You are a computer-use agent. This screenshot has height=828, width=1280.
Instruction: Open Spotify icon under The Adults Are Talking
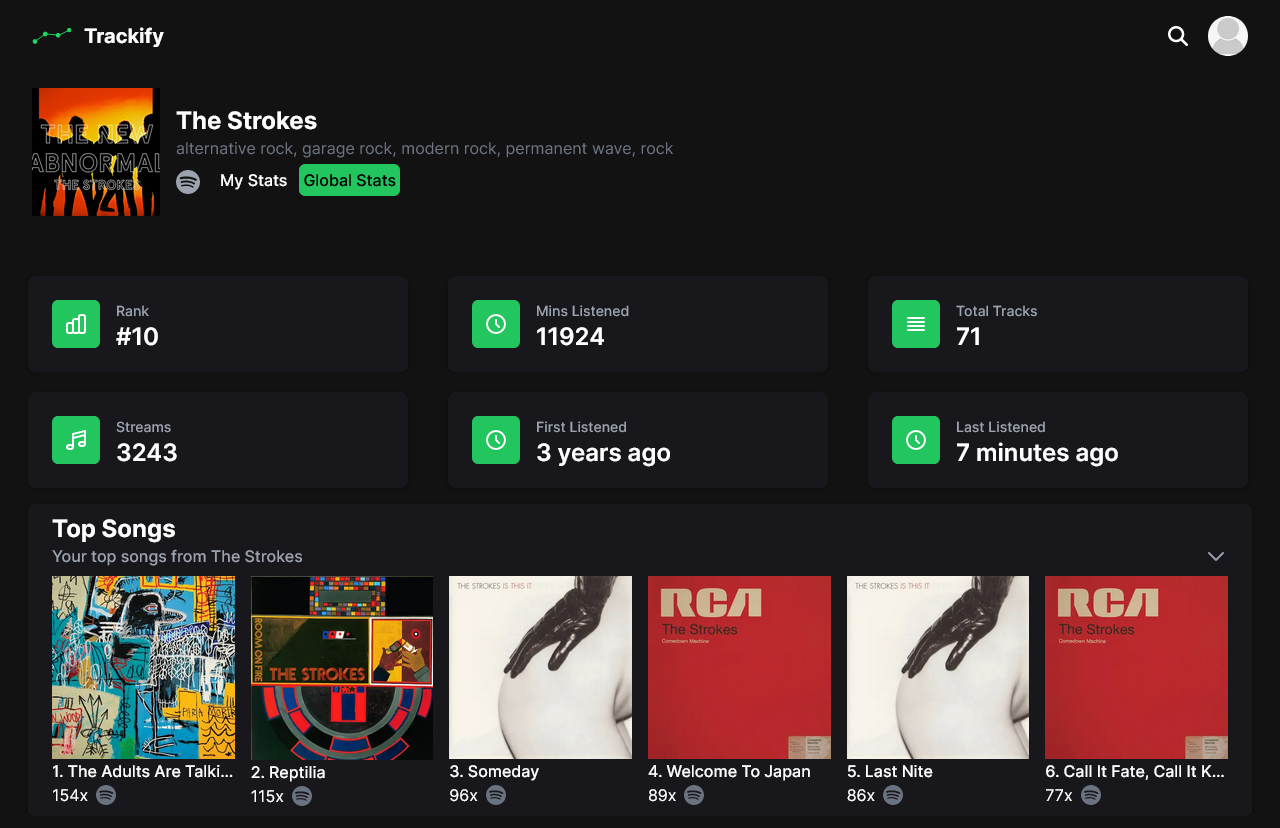tap(106, 795)
